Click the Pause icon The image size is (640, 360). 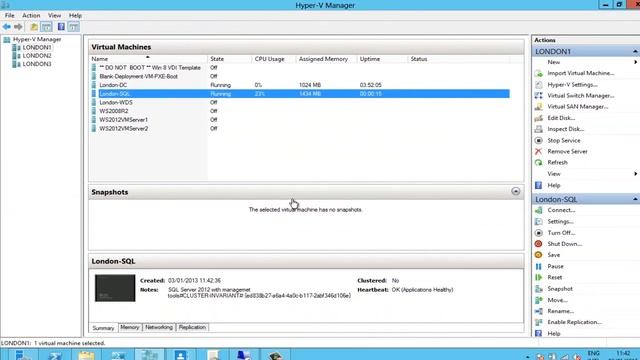(x=539, y=266)
